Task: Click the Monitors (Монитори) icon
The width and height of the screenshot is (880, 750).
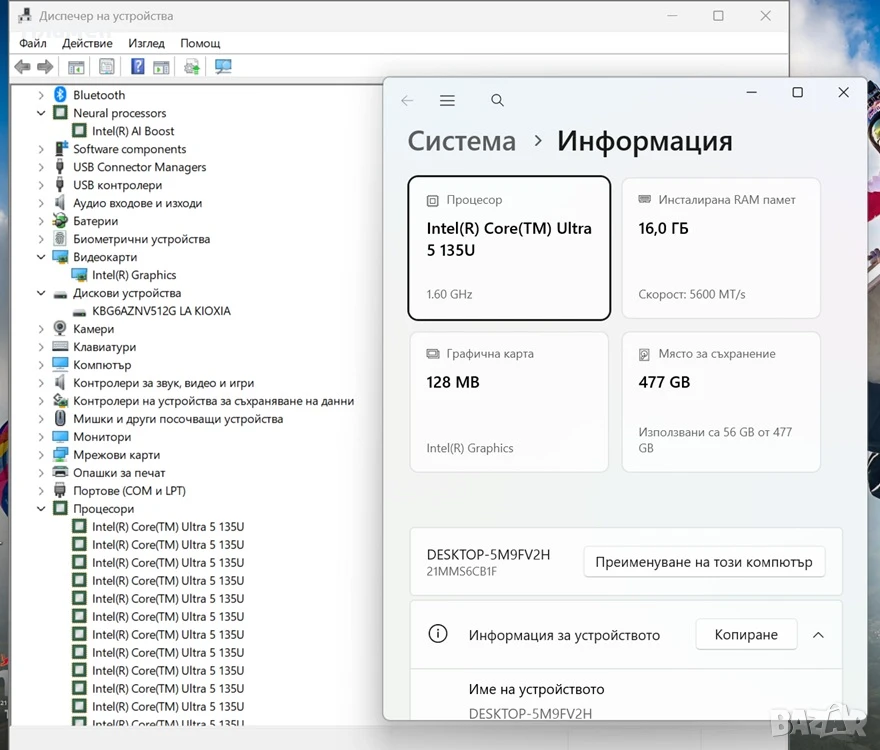Action: [60, 436]
